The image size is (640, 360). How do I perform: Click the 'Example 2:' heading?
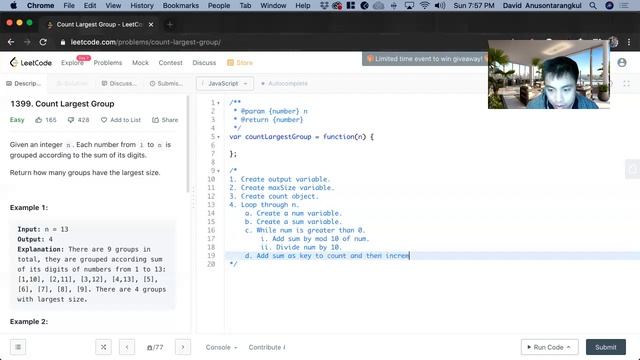(29, 322)
